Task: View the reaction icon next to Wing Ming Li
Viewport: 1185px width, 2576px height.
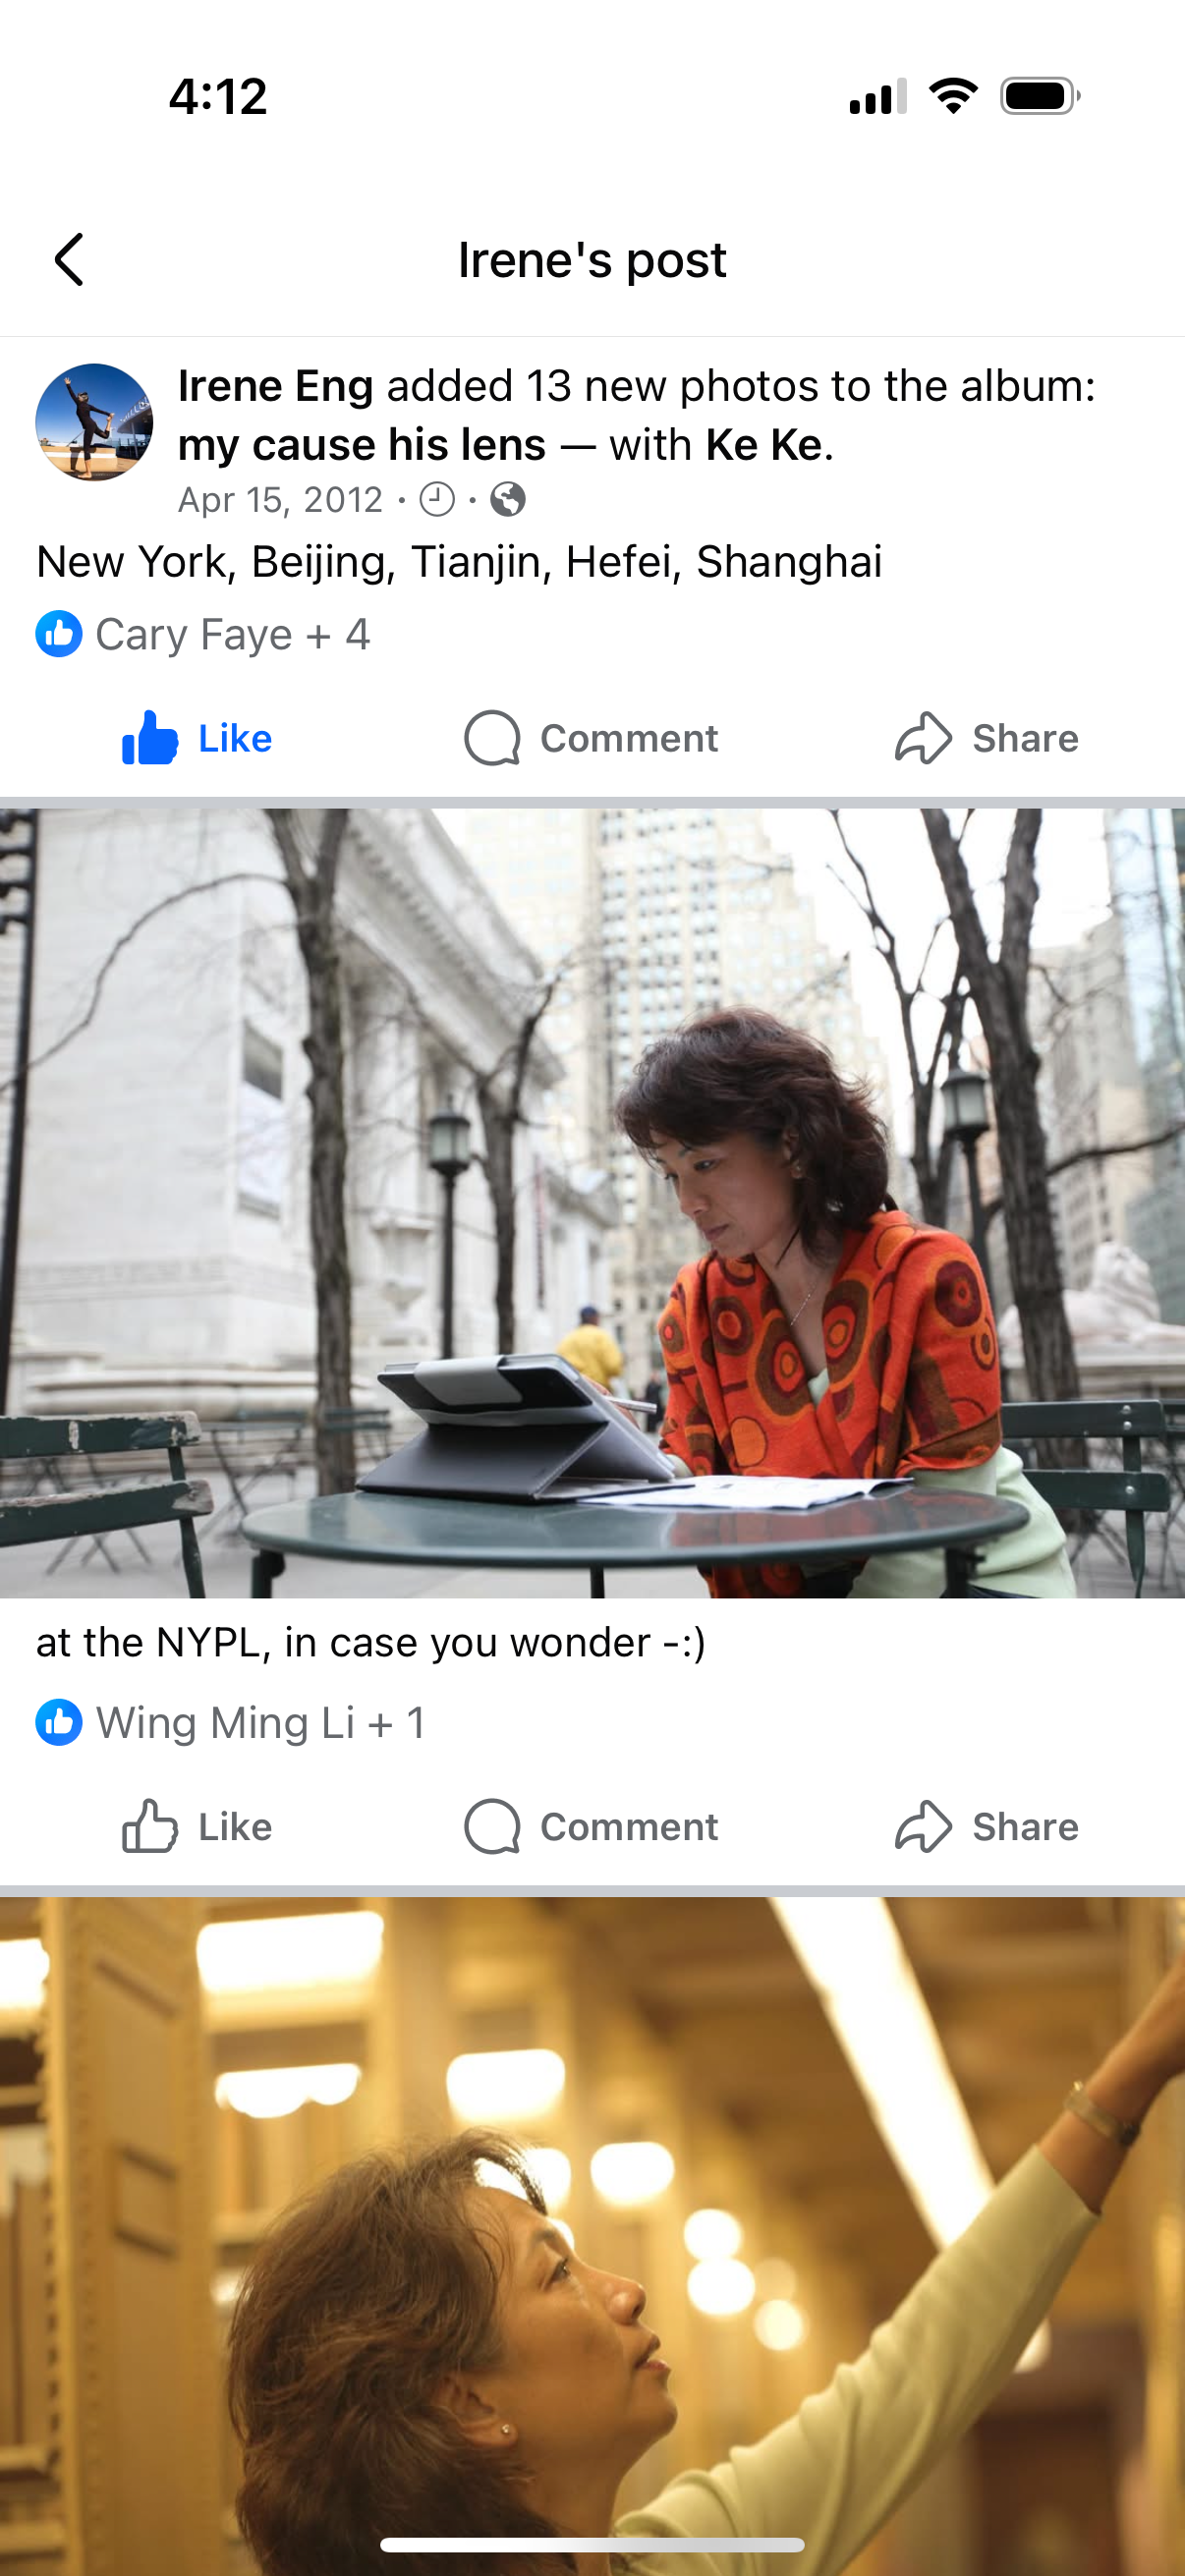Action: click(x=59, y=1723)
